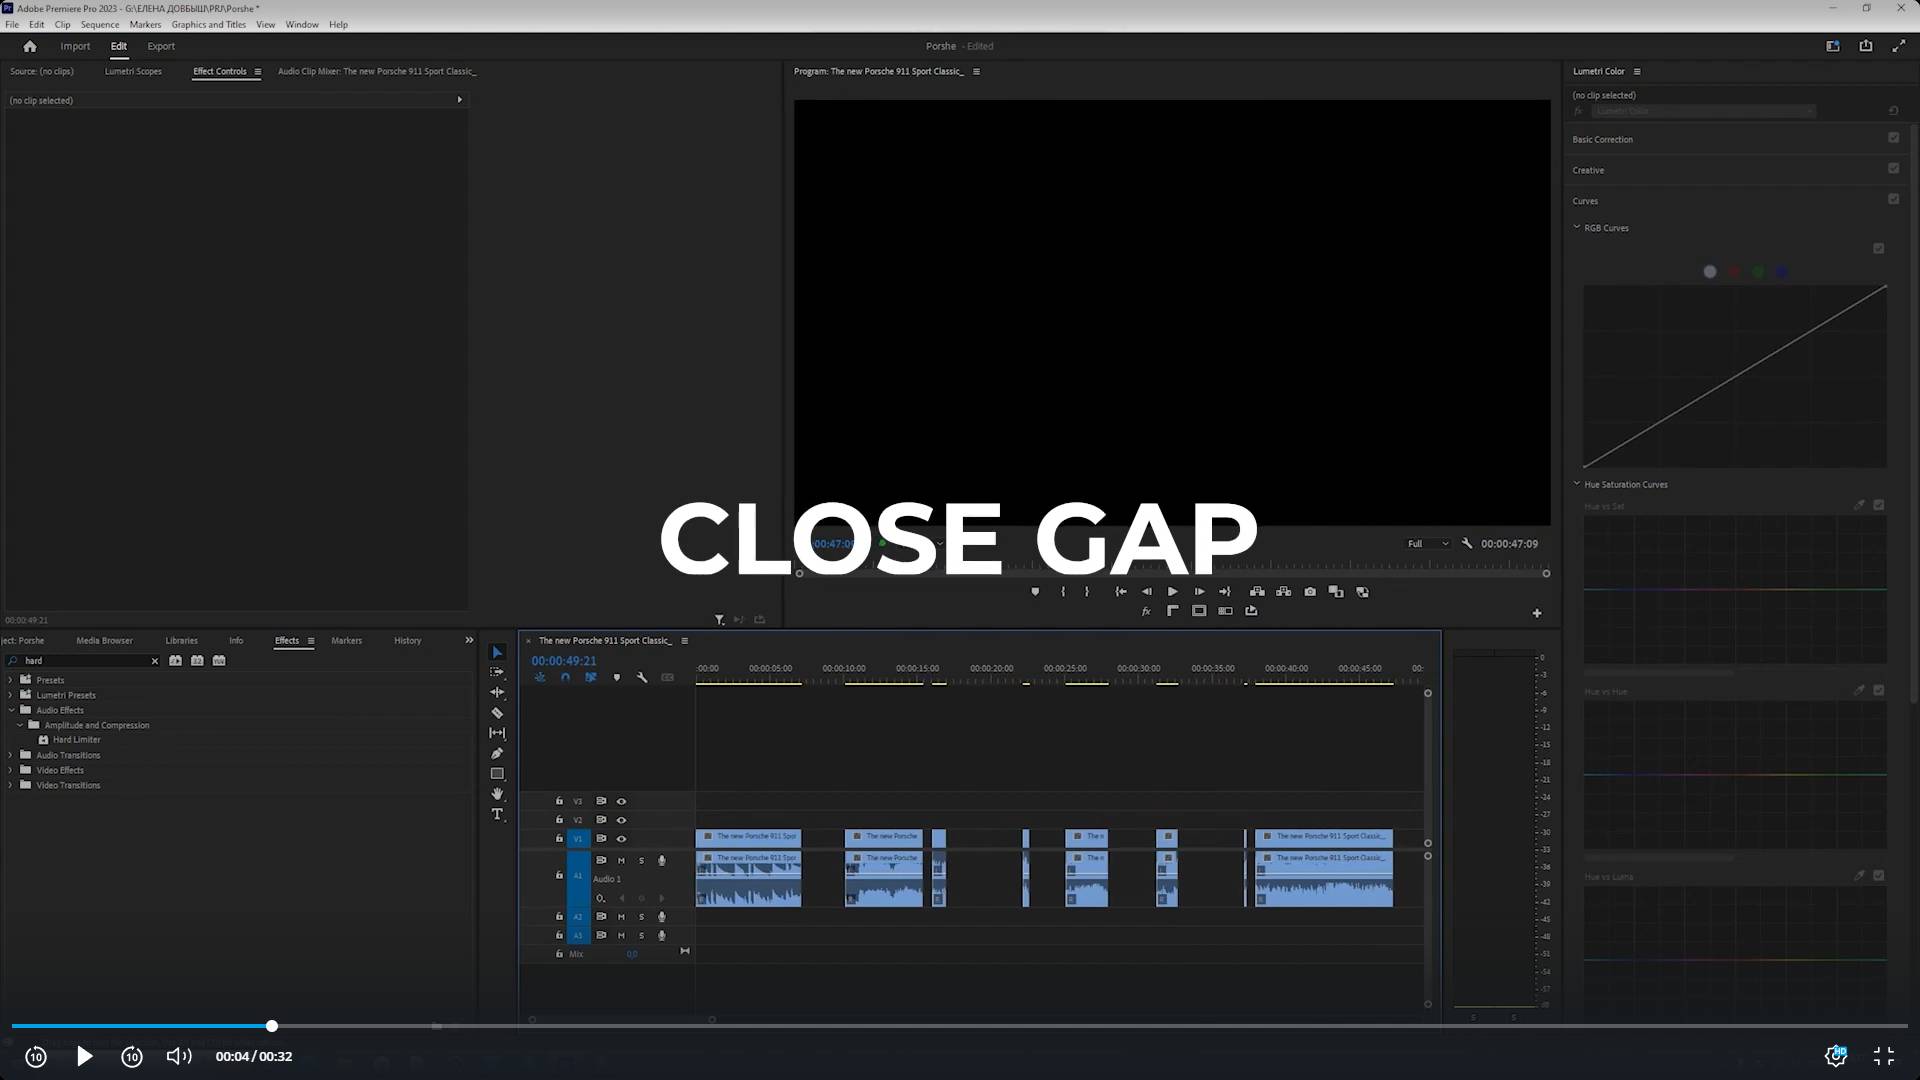
Task: Open the Export workspace
Action: tap(160, 46)
